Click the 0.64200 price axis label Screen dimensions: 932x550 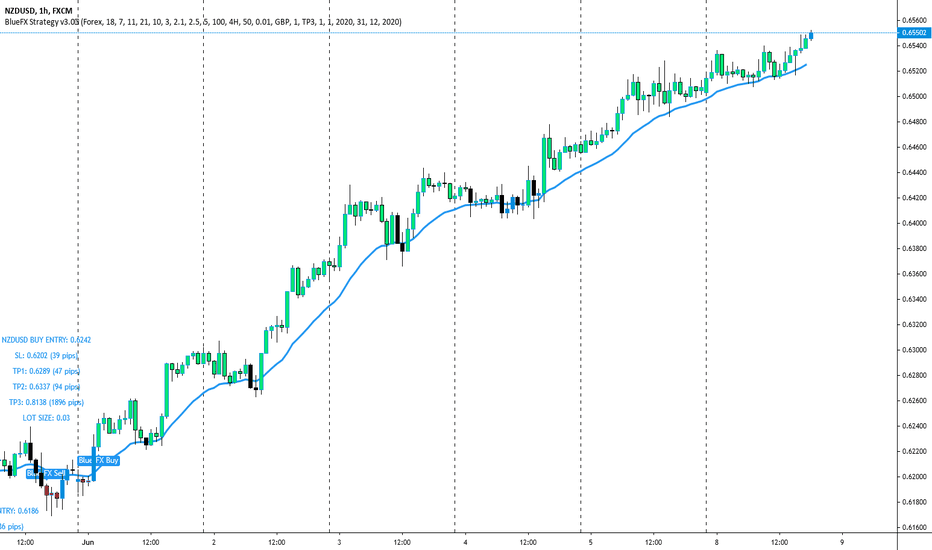(x=914, y=198)
